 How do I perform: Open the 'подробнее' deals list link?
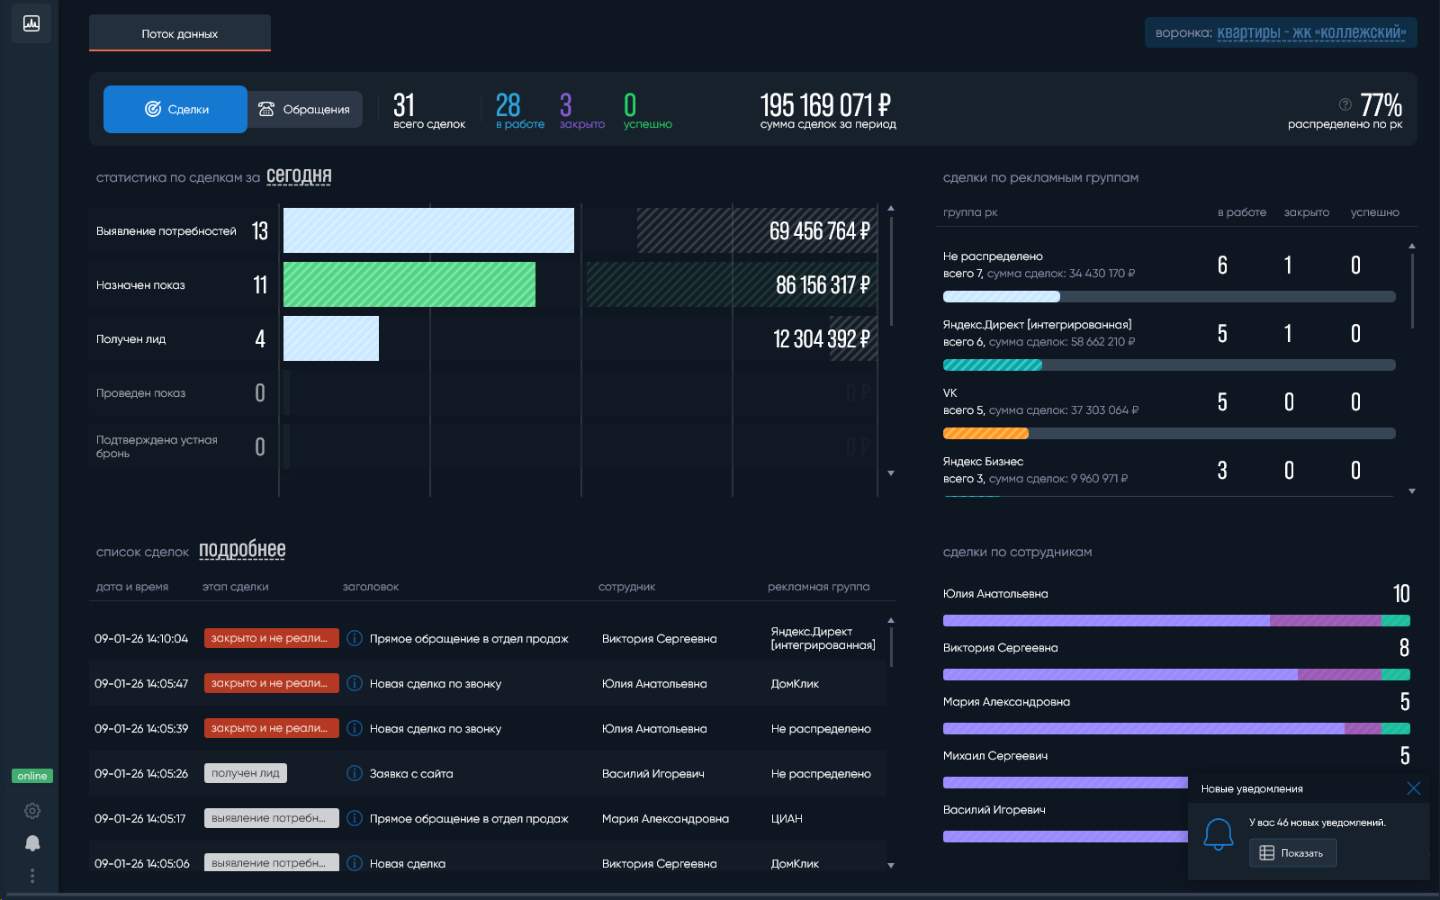pos(242,550)
